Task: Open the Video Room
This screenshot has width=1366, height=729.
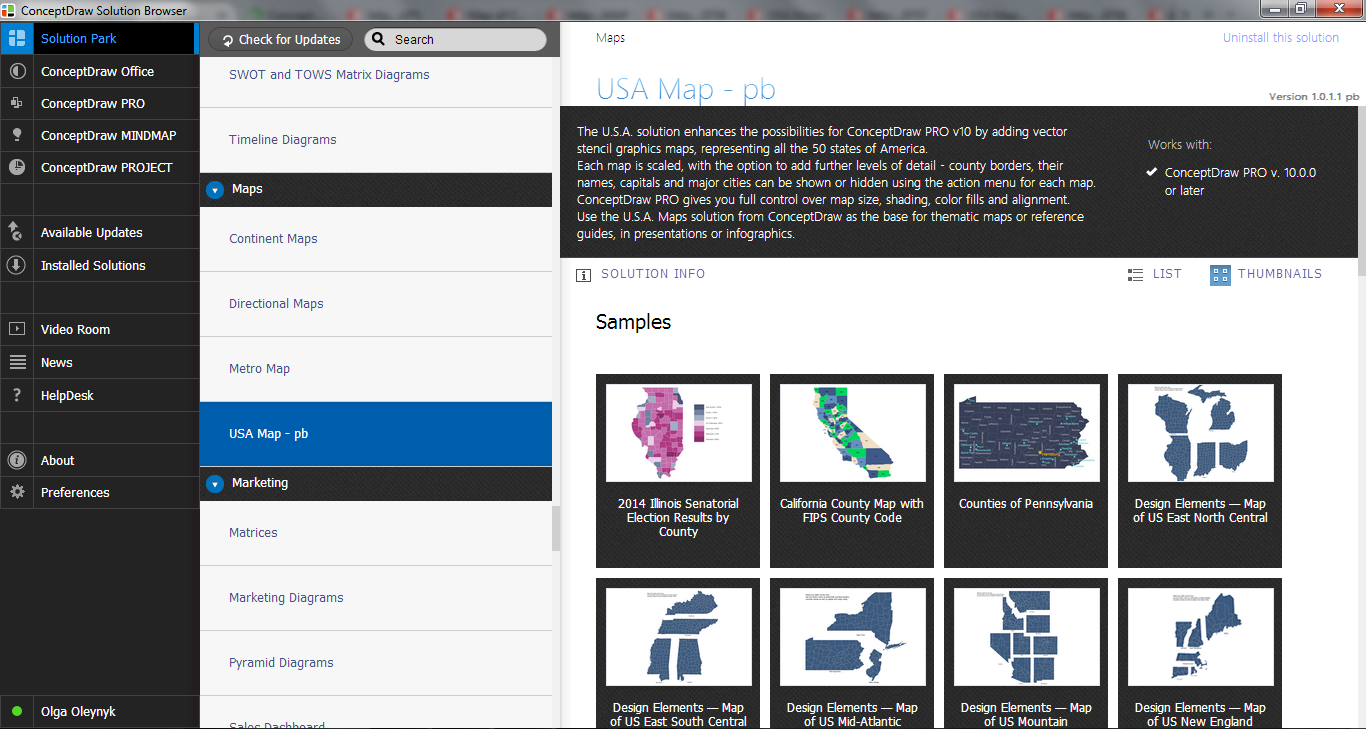Action: (98, 330)
